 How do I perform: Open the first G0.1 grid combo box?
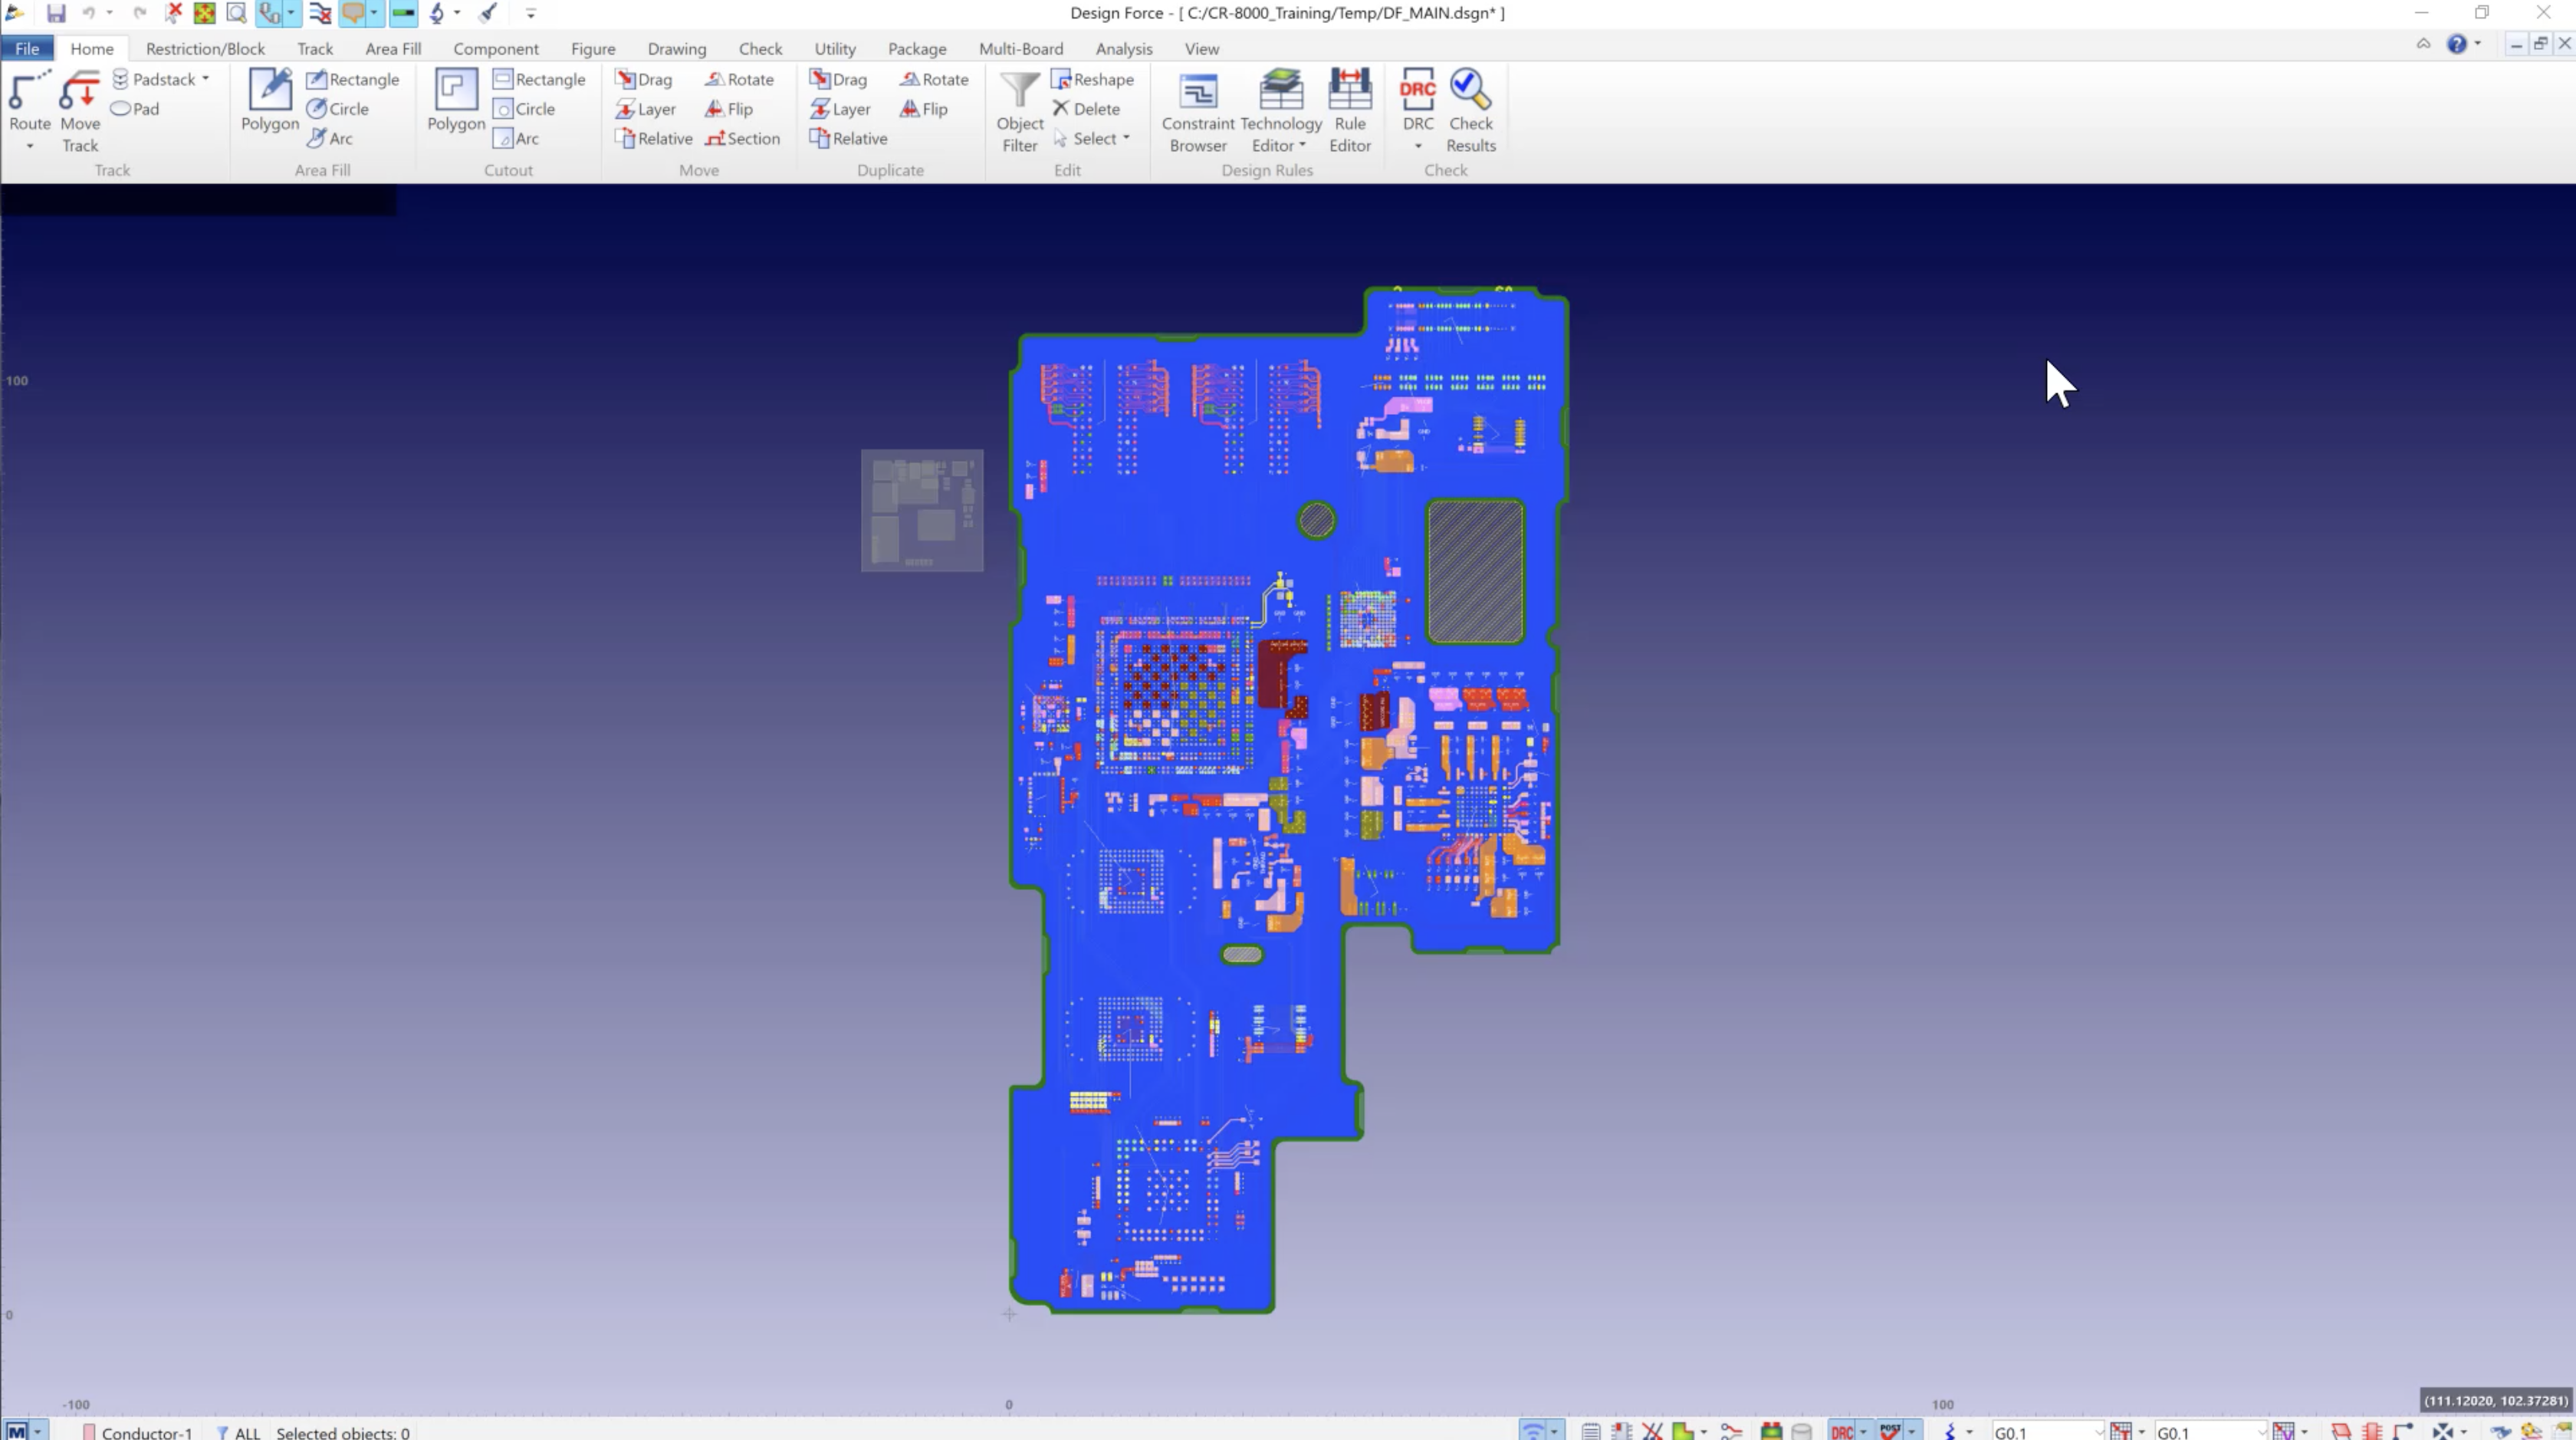(x=2046, y=1432)
